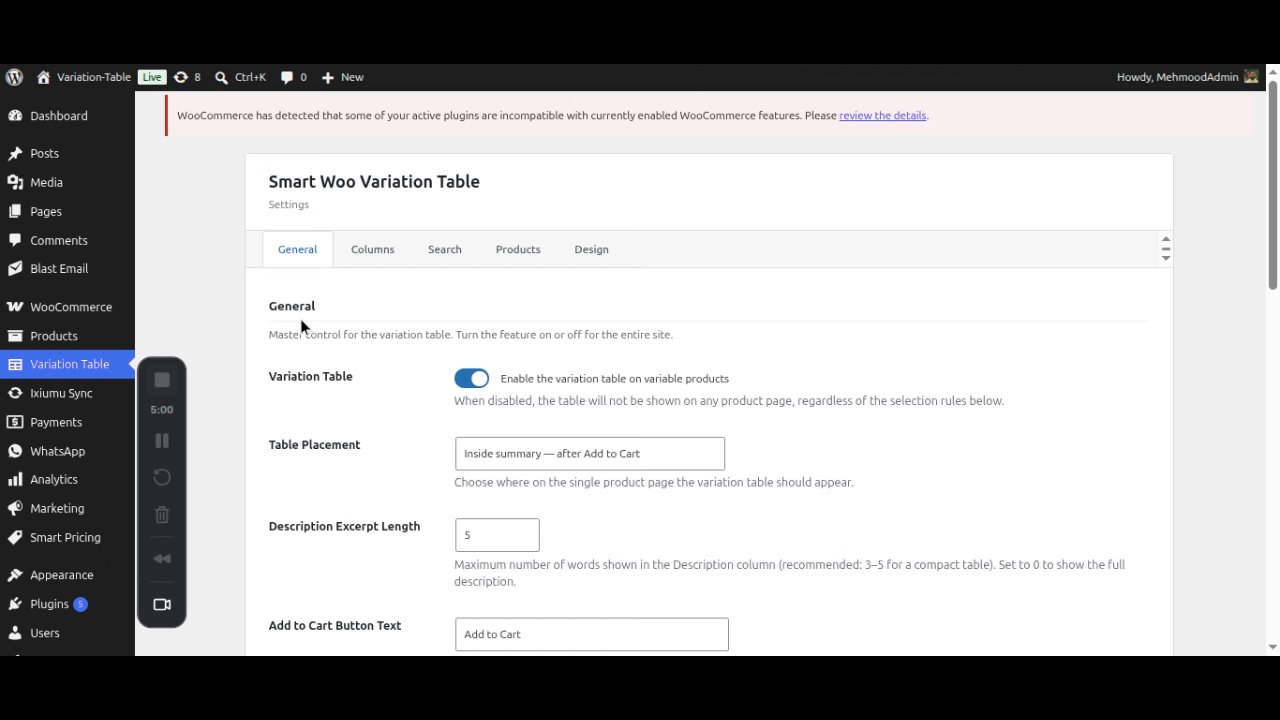The image size is (1280, 720).
Task: Click the rewind icon in recorder widget
Action: pyautogui.click(x=162, y=559)
